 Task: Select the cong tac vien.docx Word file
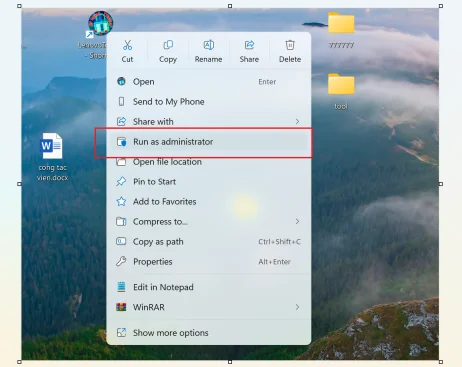coord(52,157)
